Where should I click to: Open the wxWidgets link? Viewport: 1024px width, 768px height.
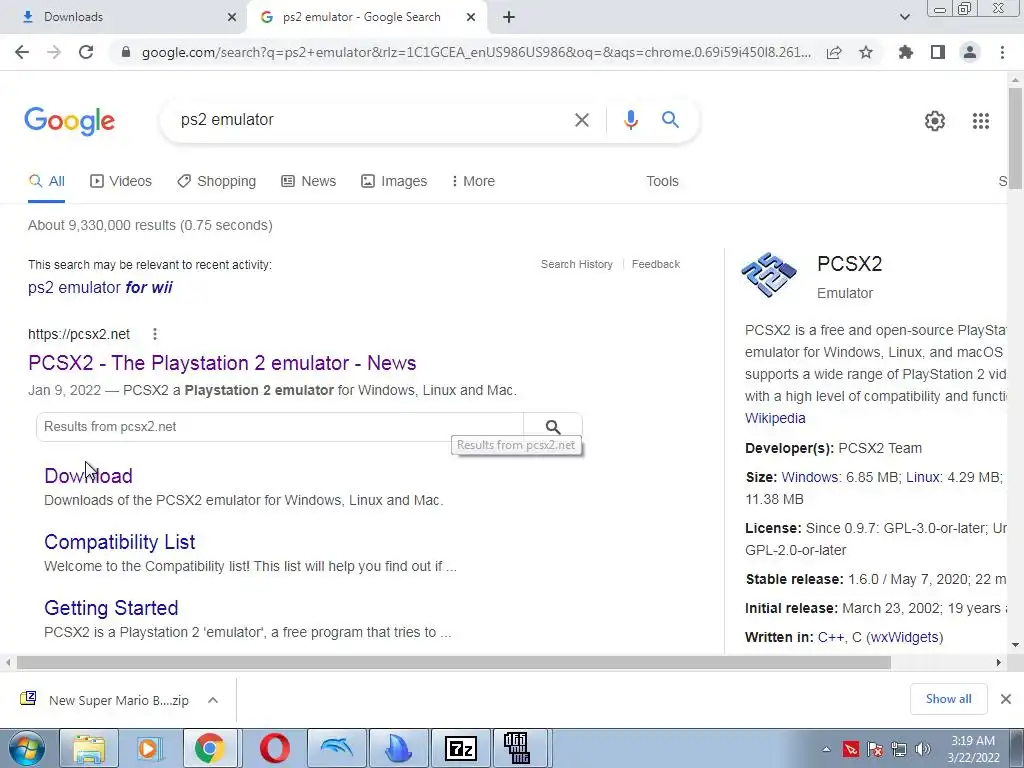pyautogui.click(x=905, y=637)
